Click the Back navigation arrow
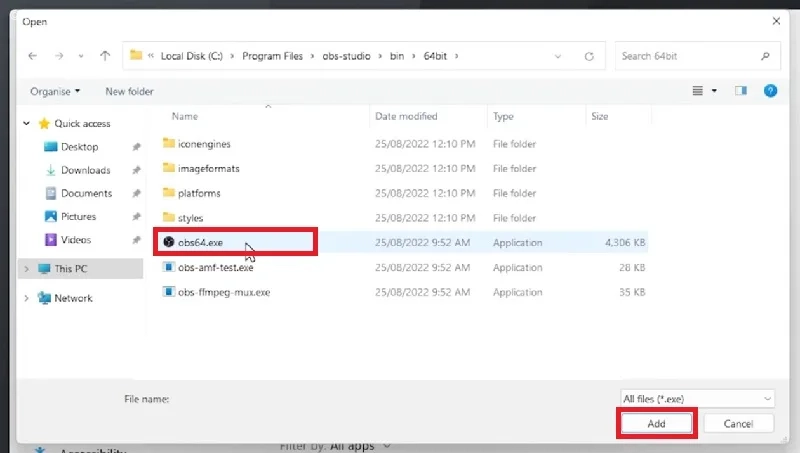The height and width of the screenshot is (453, 800). pos(33,56)
